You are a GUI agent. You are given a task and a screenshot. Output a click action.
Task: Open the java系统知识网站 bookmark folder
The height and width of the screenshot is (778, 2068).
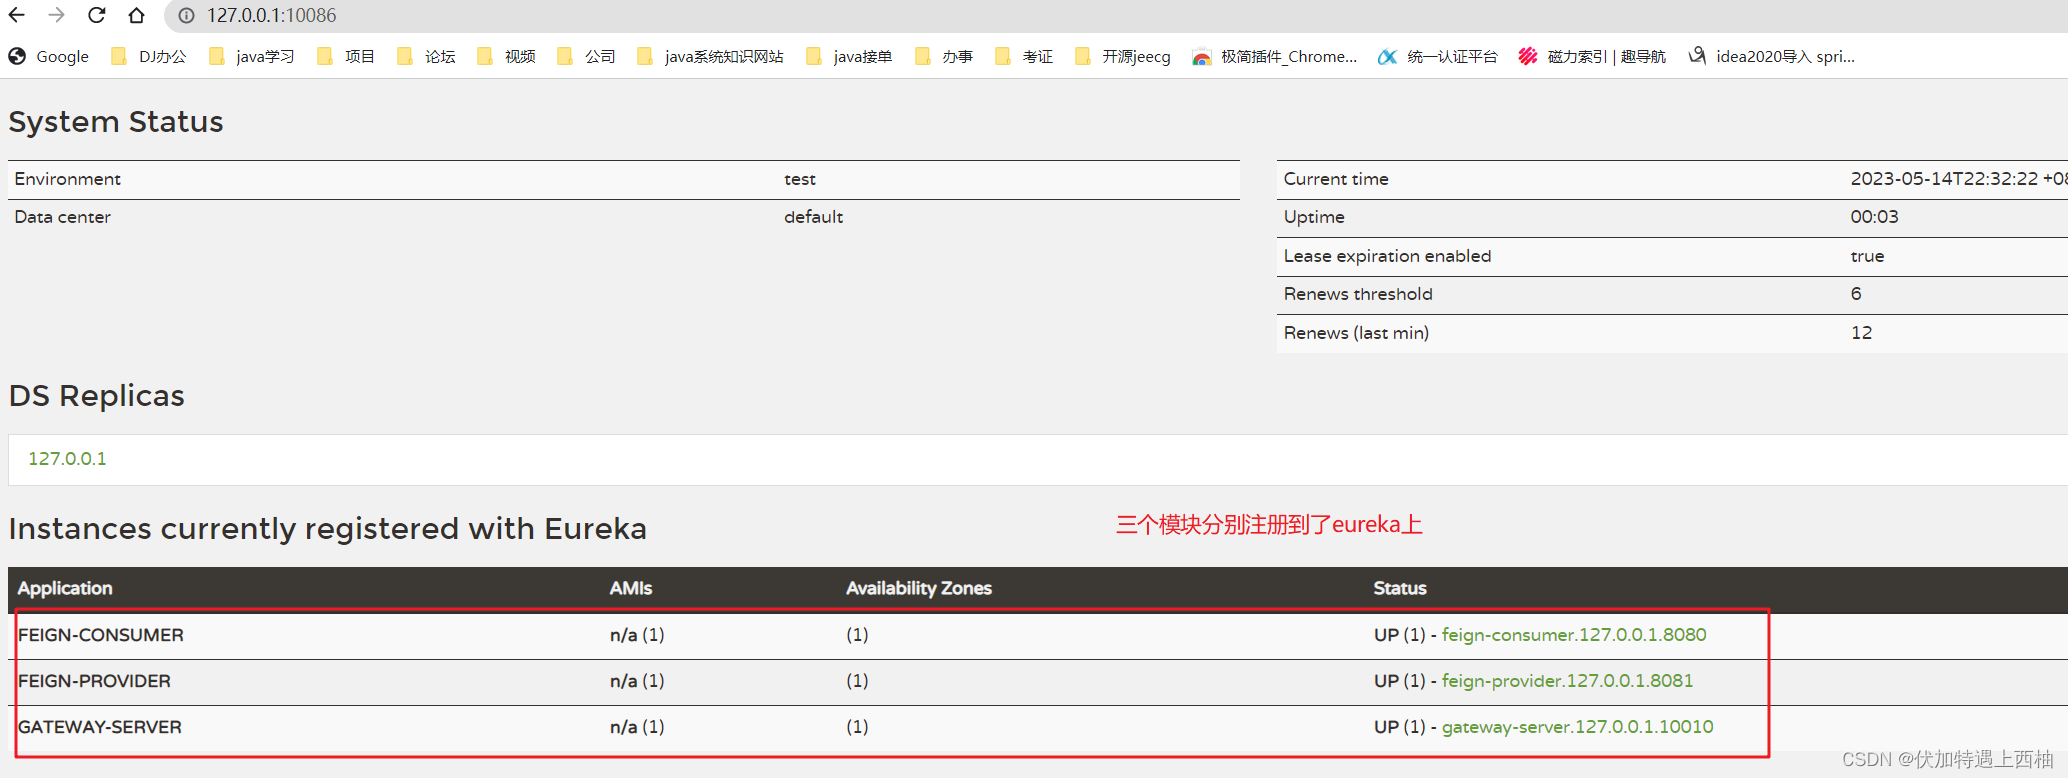[710, 57]
